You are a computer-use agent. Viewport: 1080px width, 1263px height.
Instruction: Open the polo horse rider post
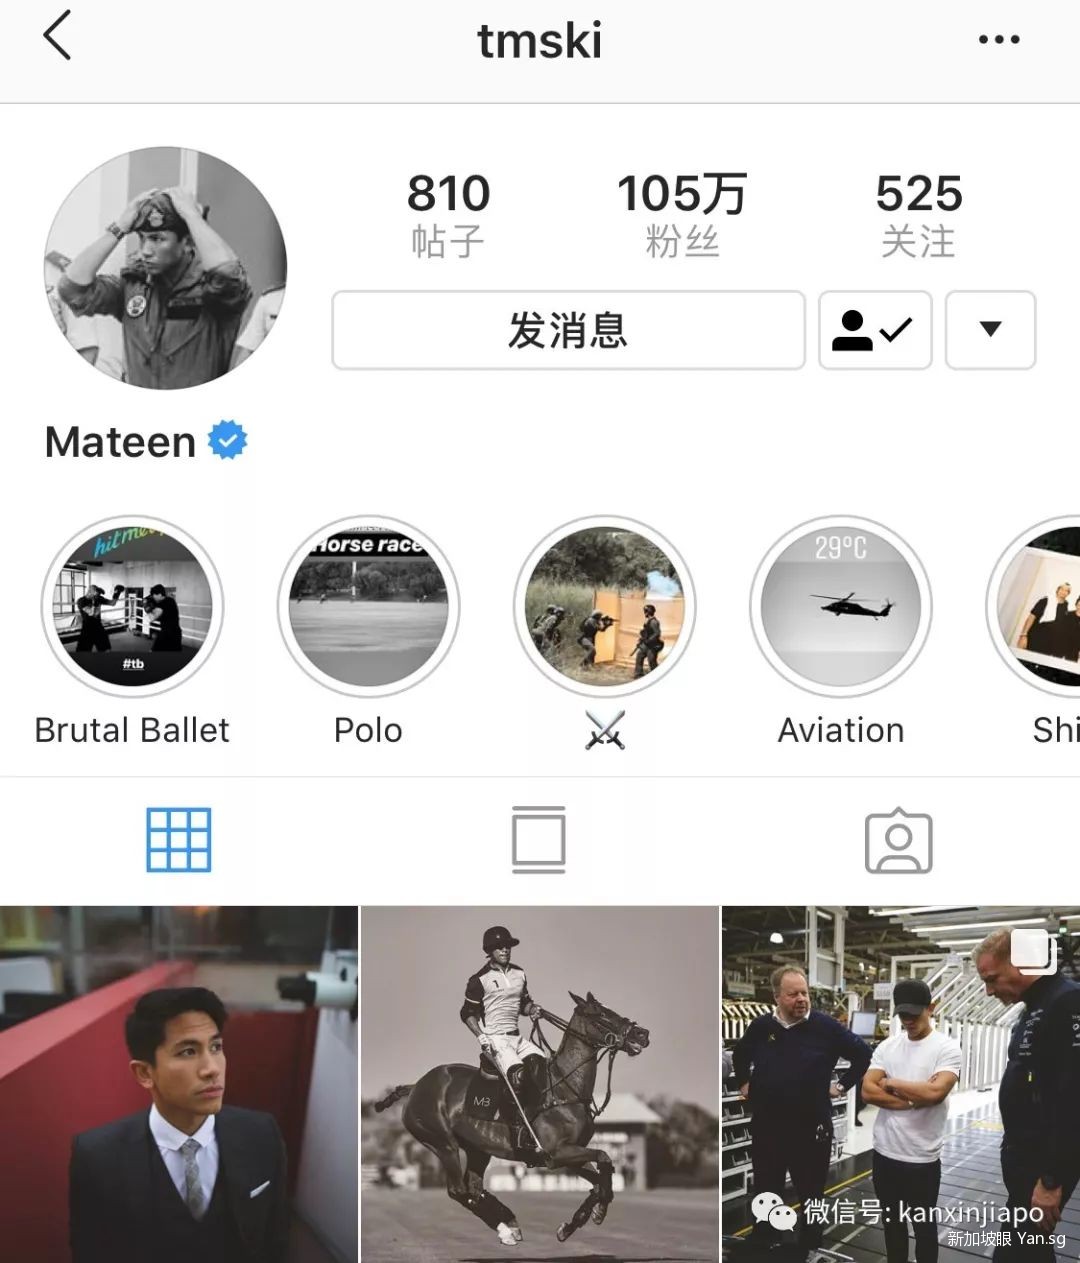click(539, 1084)
